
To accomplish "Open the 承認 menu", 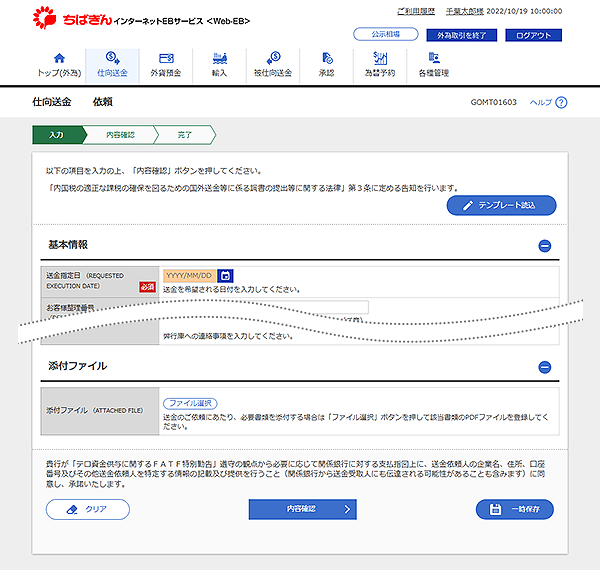I will click(x=326, y=65).
